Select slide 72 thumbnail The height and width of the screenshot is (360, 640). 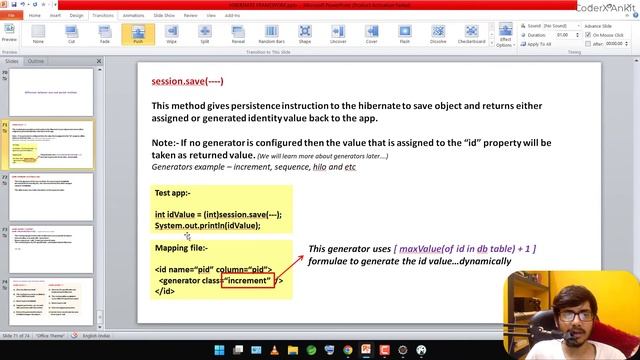click(51, 197)
